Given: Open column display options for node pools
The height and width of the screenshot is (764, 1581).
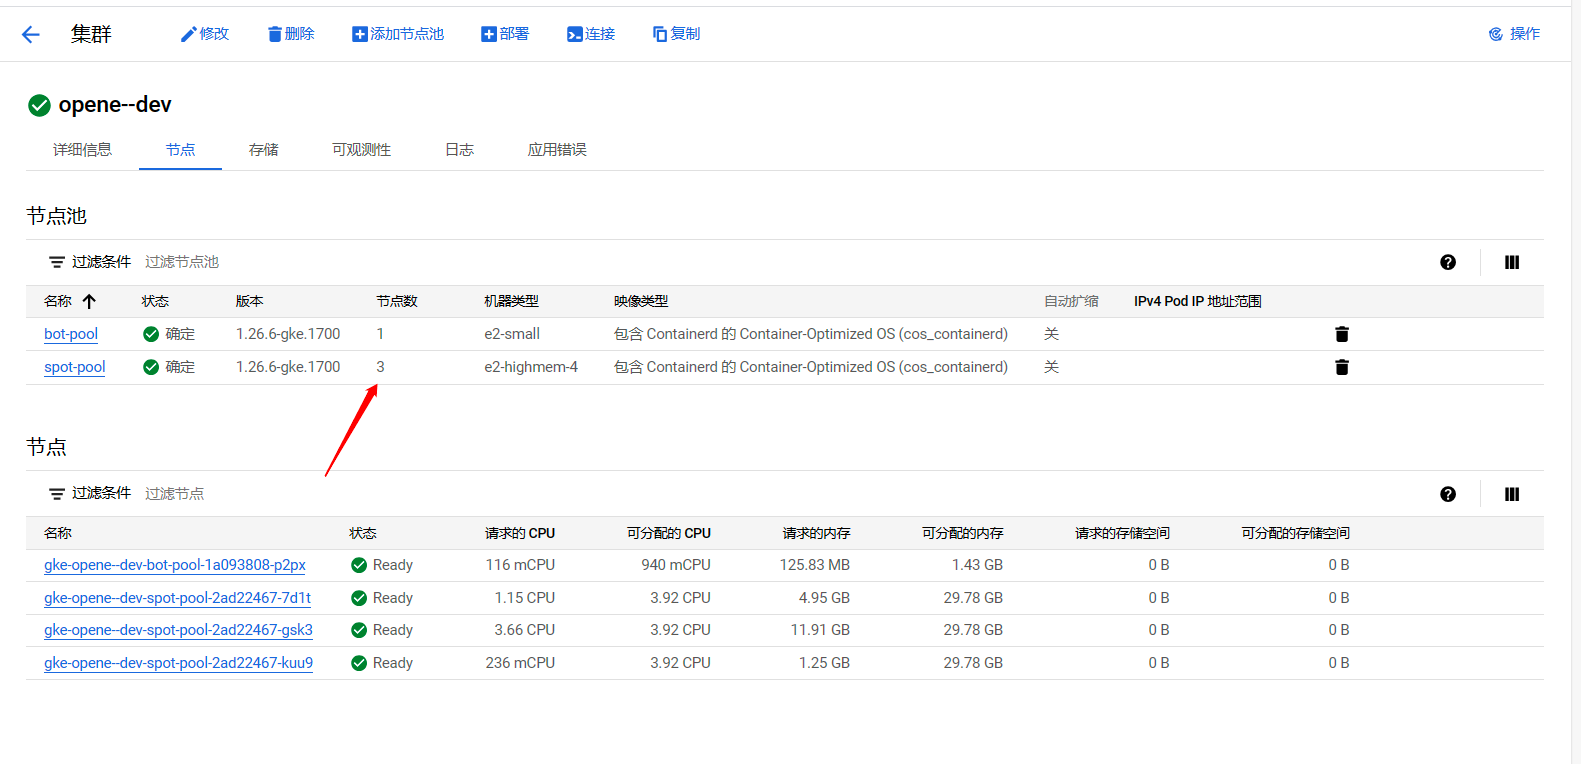Looking at the screenshot, I should pos(1512,262).
